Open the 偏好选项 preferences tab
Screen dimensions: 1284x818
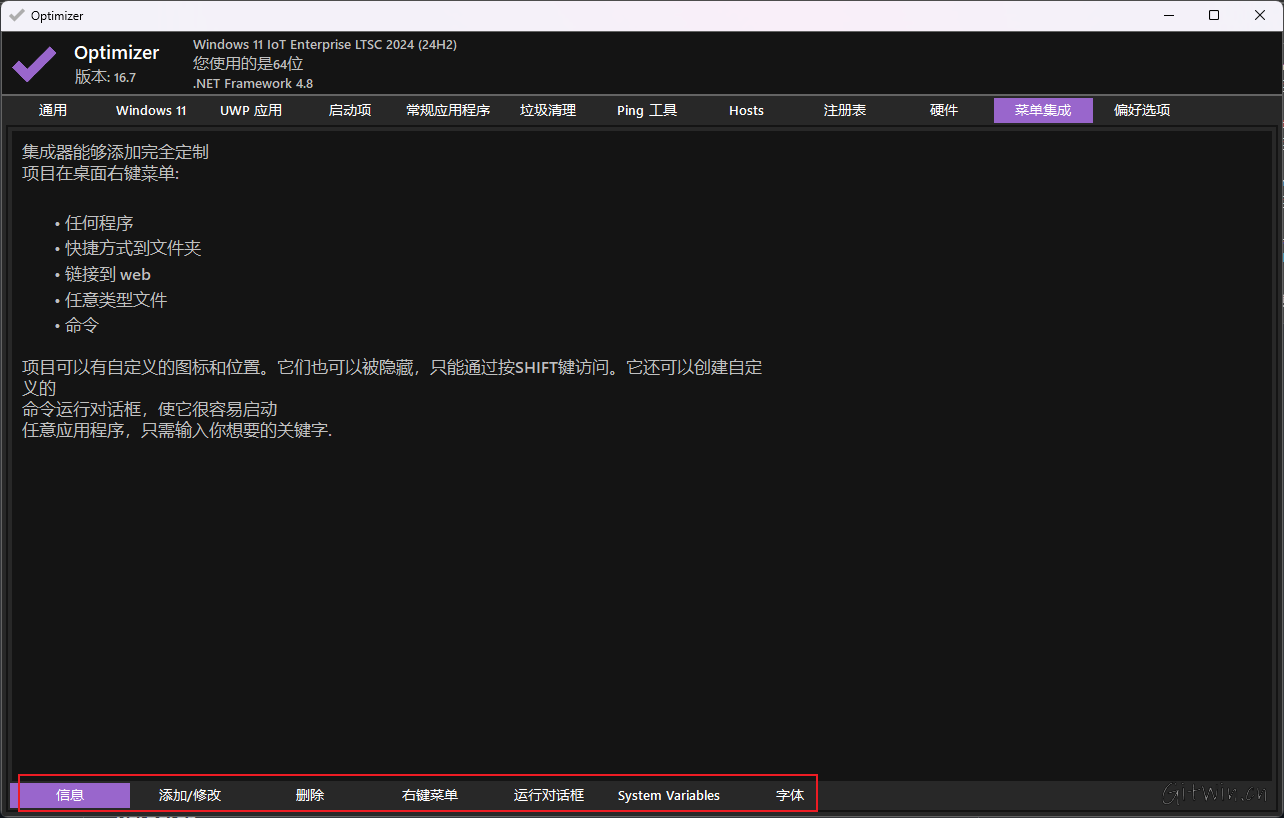(1142, 110)
